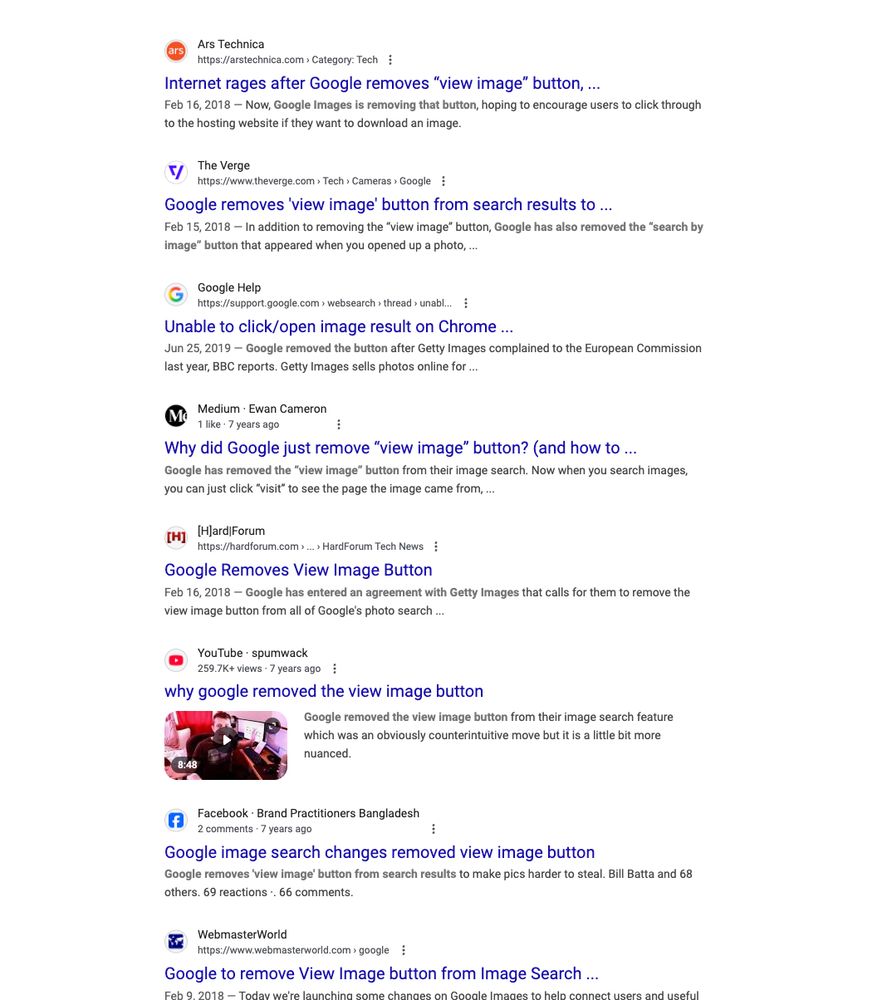Click the YouTube result favicon
Image resolution: width=887 pixels, height=1000 pixels.
pos(176,660)
